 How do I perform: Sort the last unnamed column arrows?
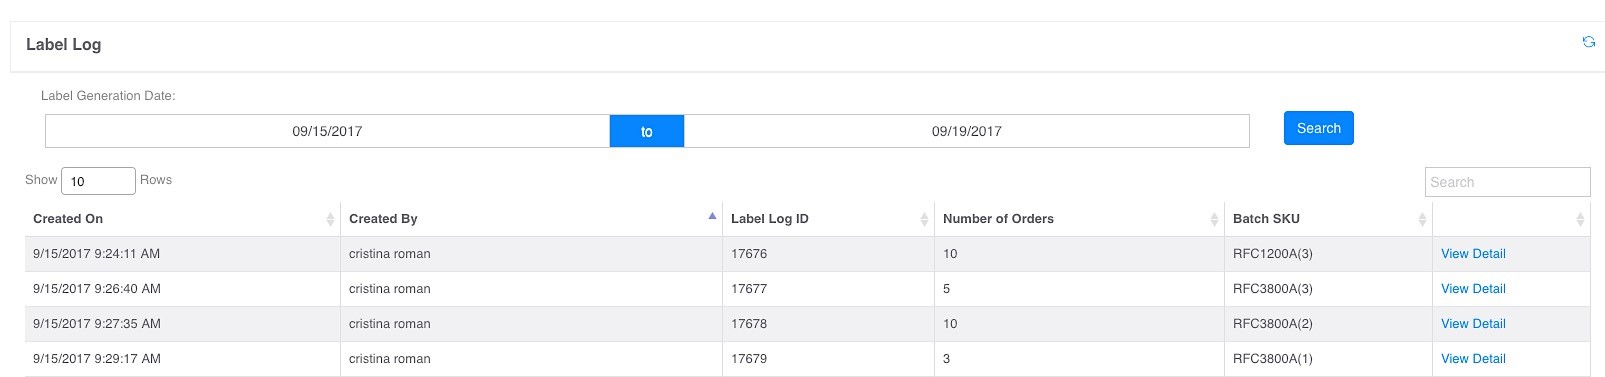[1580, 219]
